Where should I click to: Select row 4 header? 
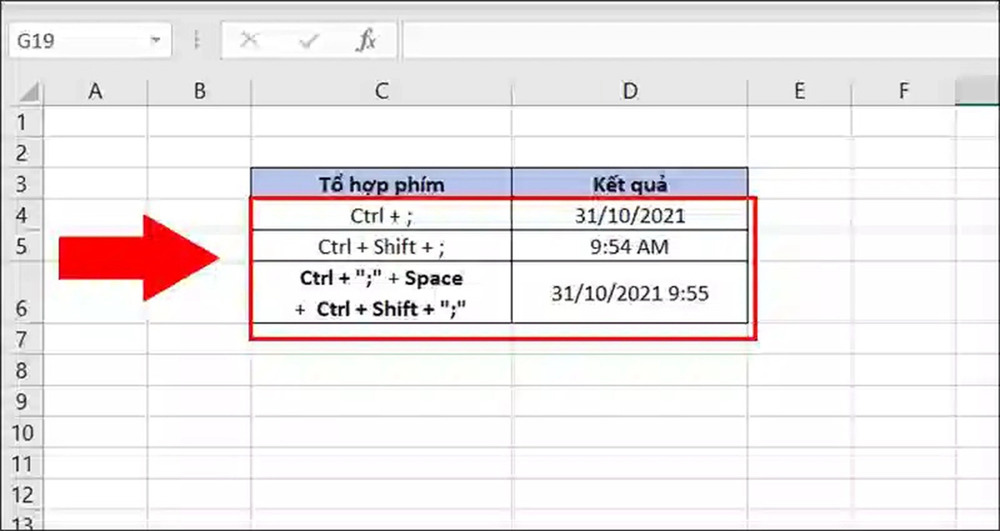[x=22, y=214]
